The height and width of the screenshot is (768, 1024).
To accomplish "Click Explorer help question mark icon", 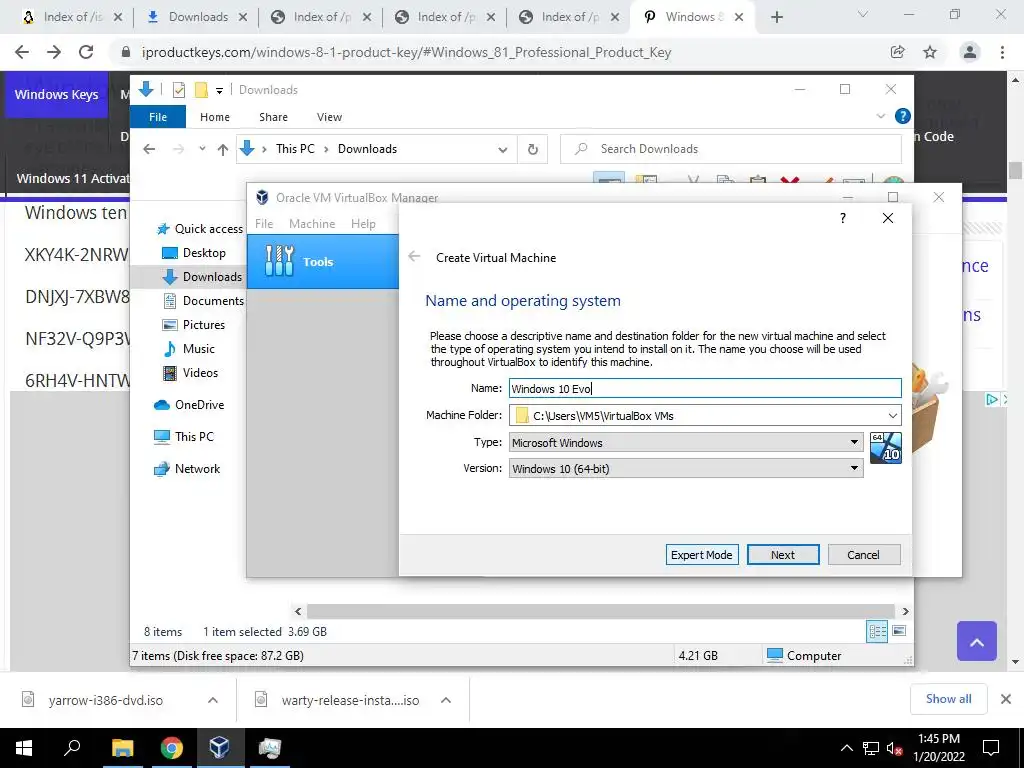I will click(x=903, y=116).
